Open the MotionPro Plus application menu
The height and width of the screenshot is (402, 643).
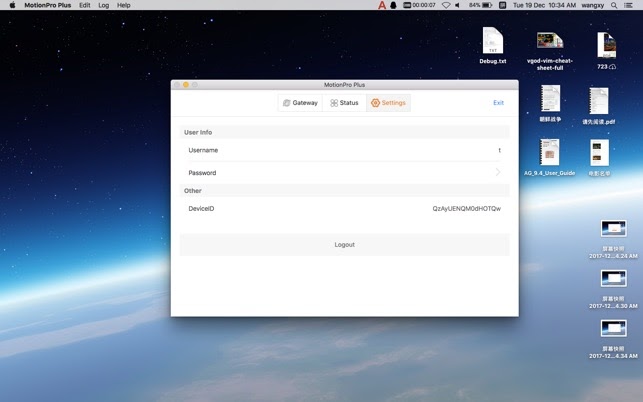click(x=48, y=5)
